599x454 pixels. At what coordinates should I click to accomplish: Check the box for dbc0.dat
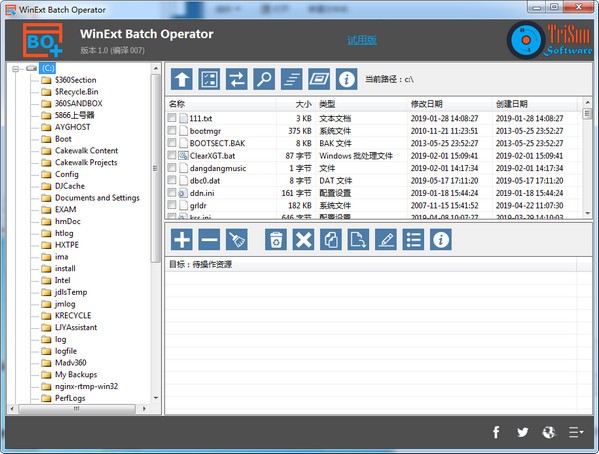point(172,180)
